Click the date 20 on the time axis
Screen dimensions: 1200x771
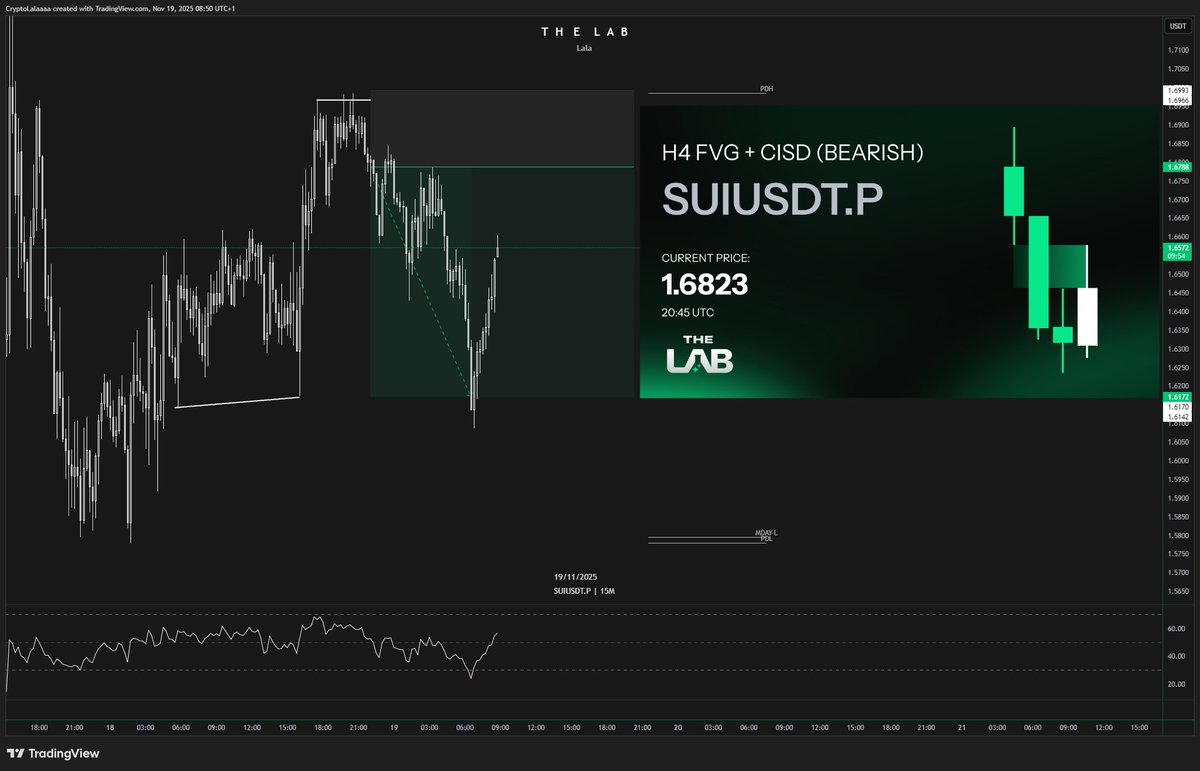point(677,728)
